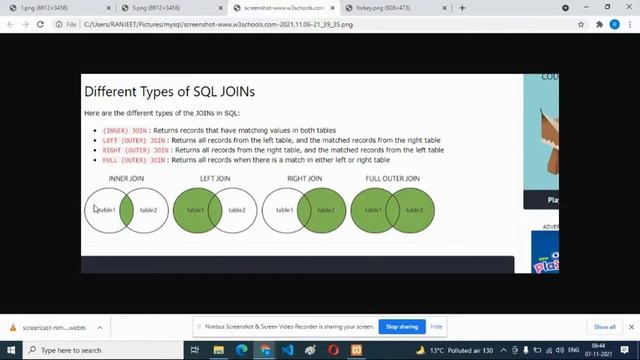Open the notification center icon
The width and height of the screenshot is (640, 360).
point(624,350)
